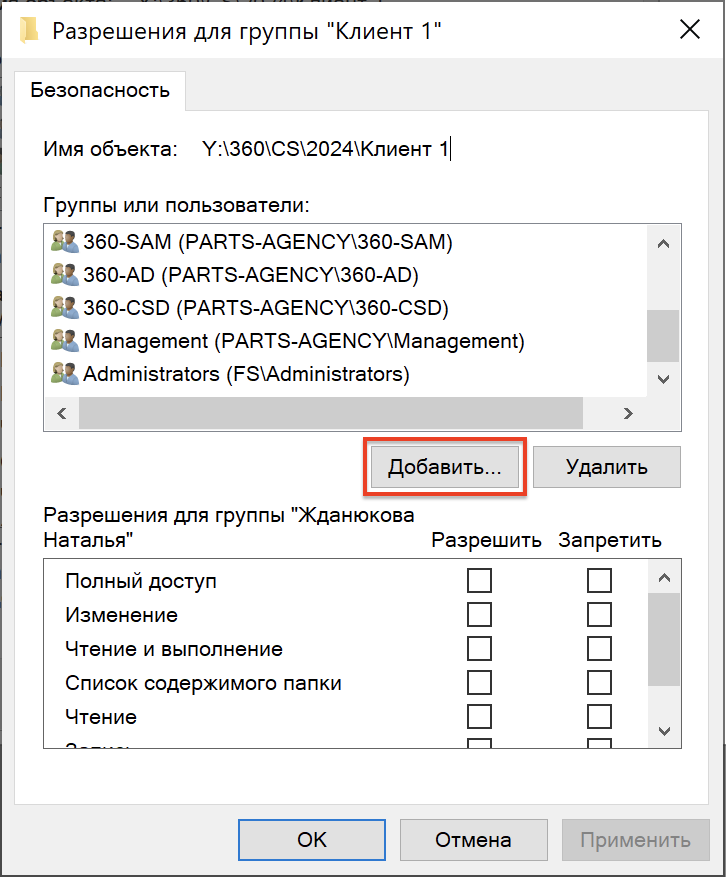
Task: Click the Management group icon
Action: (64, 341)
